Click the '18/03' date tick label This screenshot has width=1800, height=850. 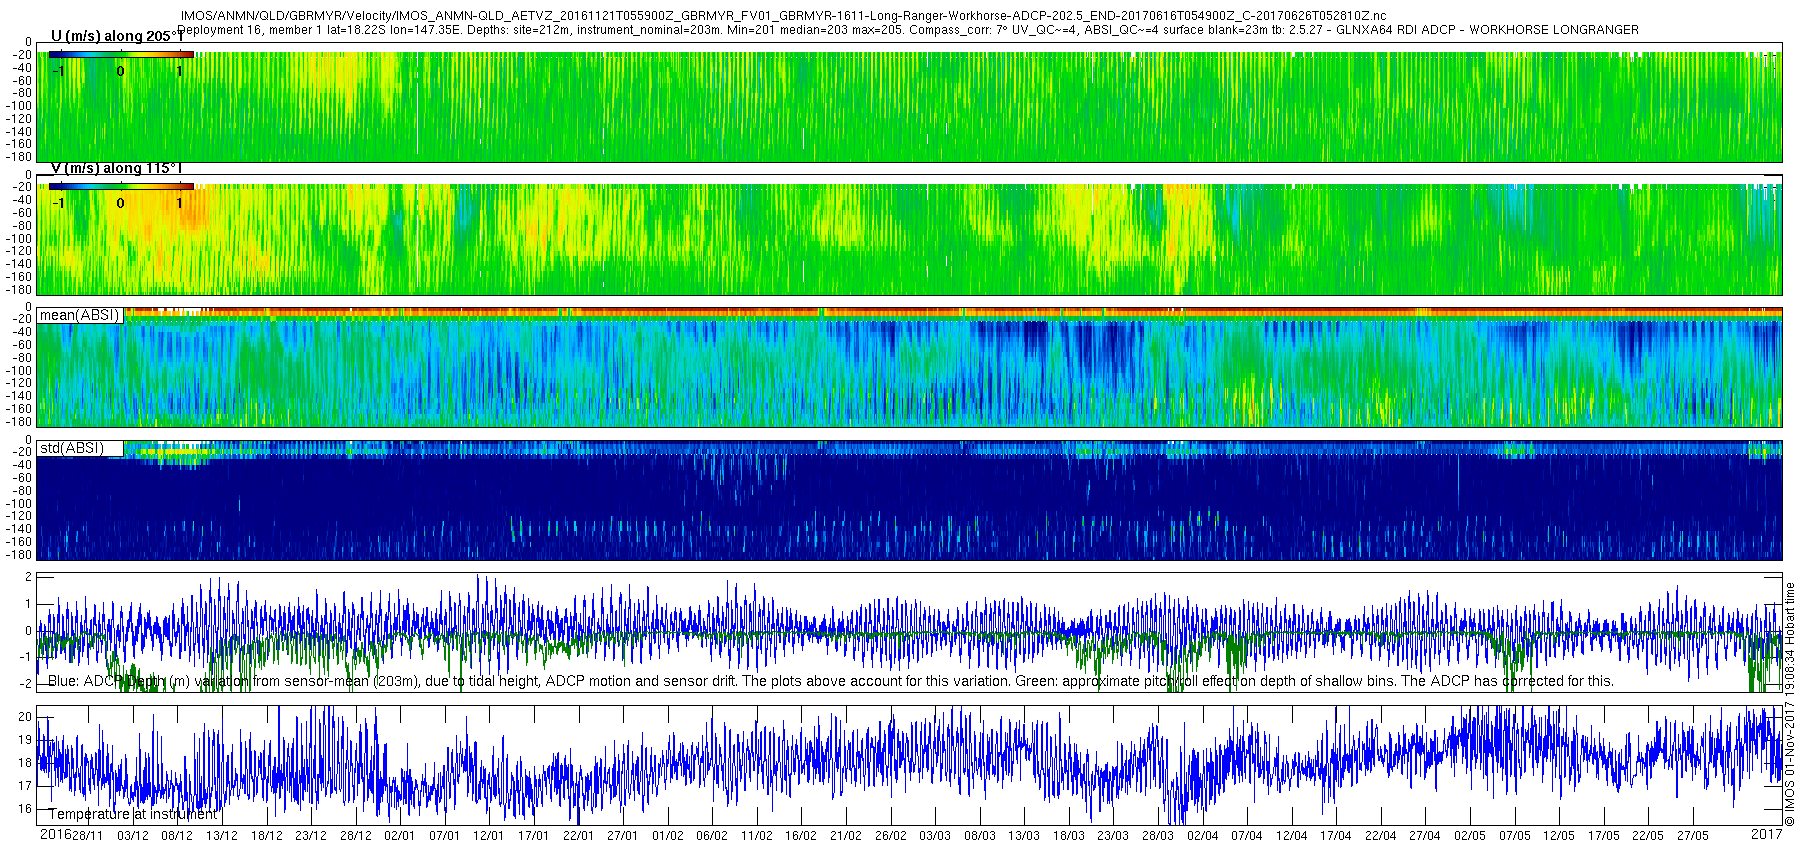tap(1068, 835)
